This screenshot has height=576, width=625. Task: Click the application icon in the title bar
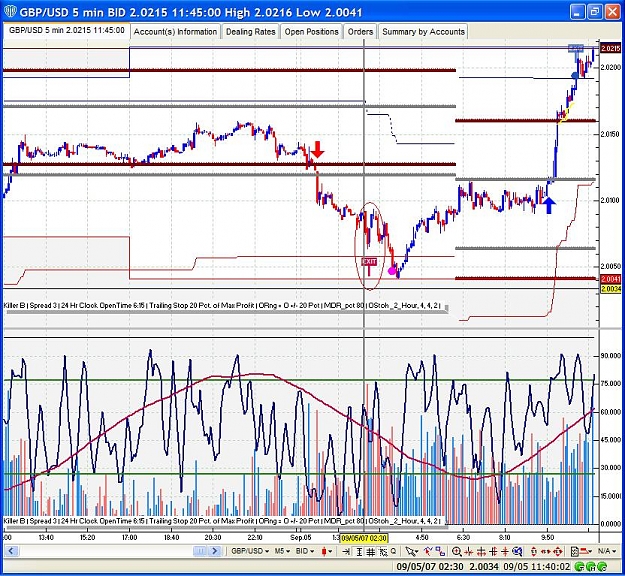10,11
